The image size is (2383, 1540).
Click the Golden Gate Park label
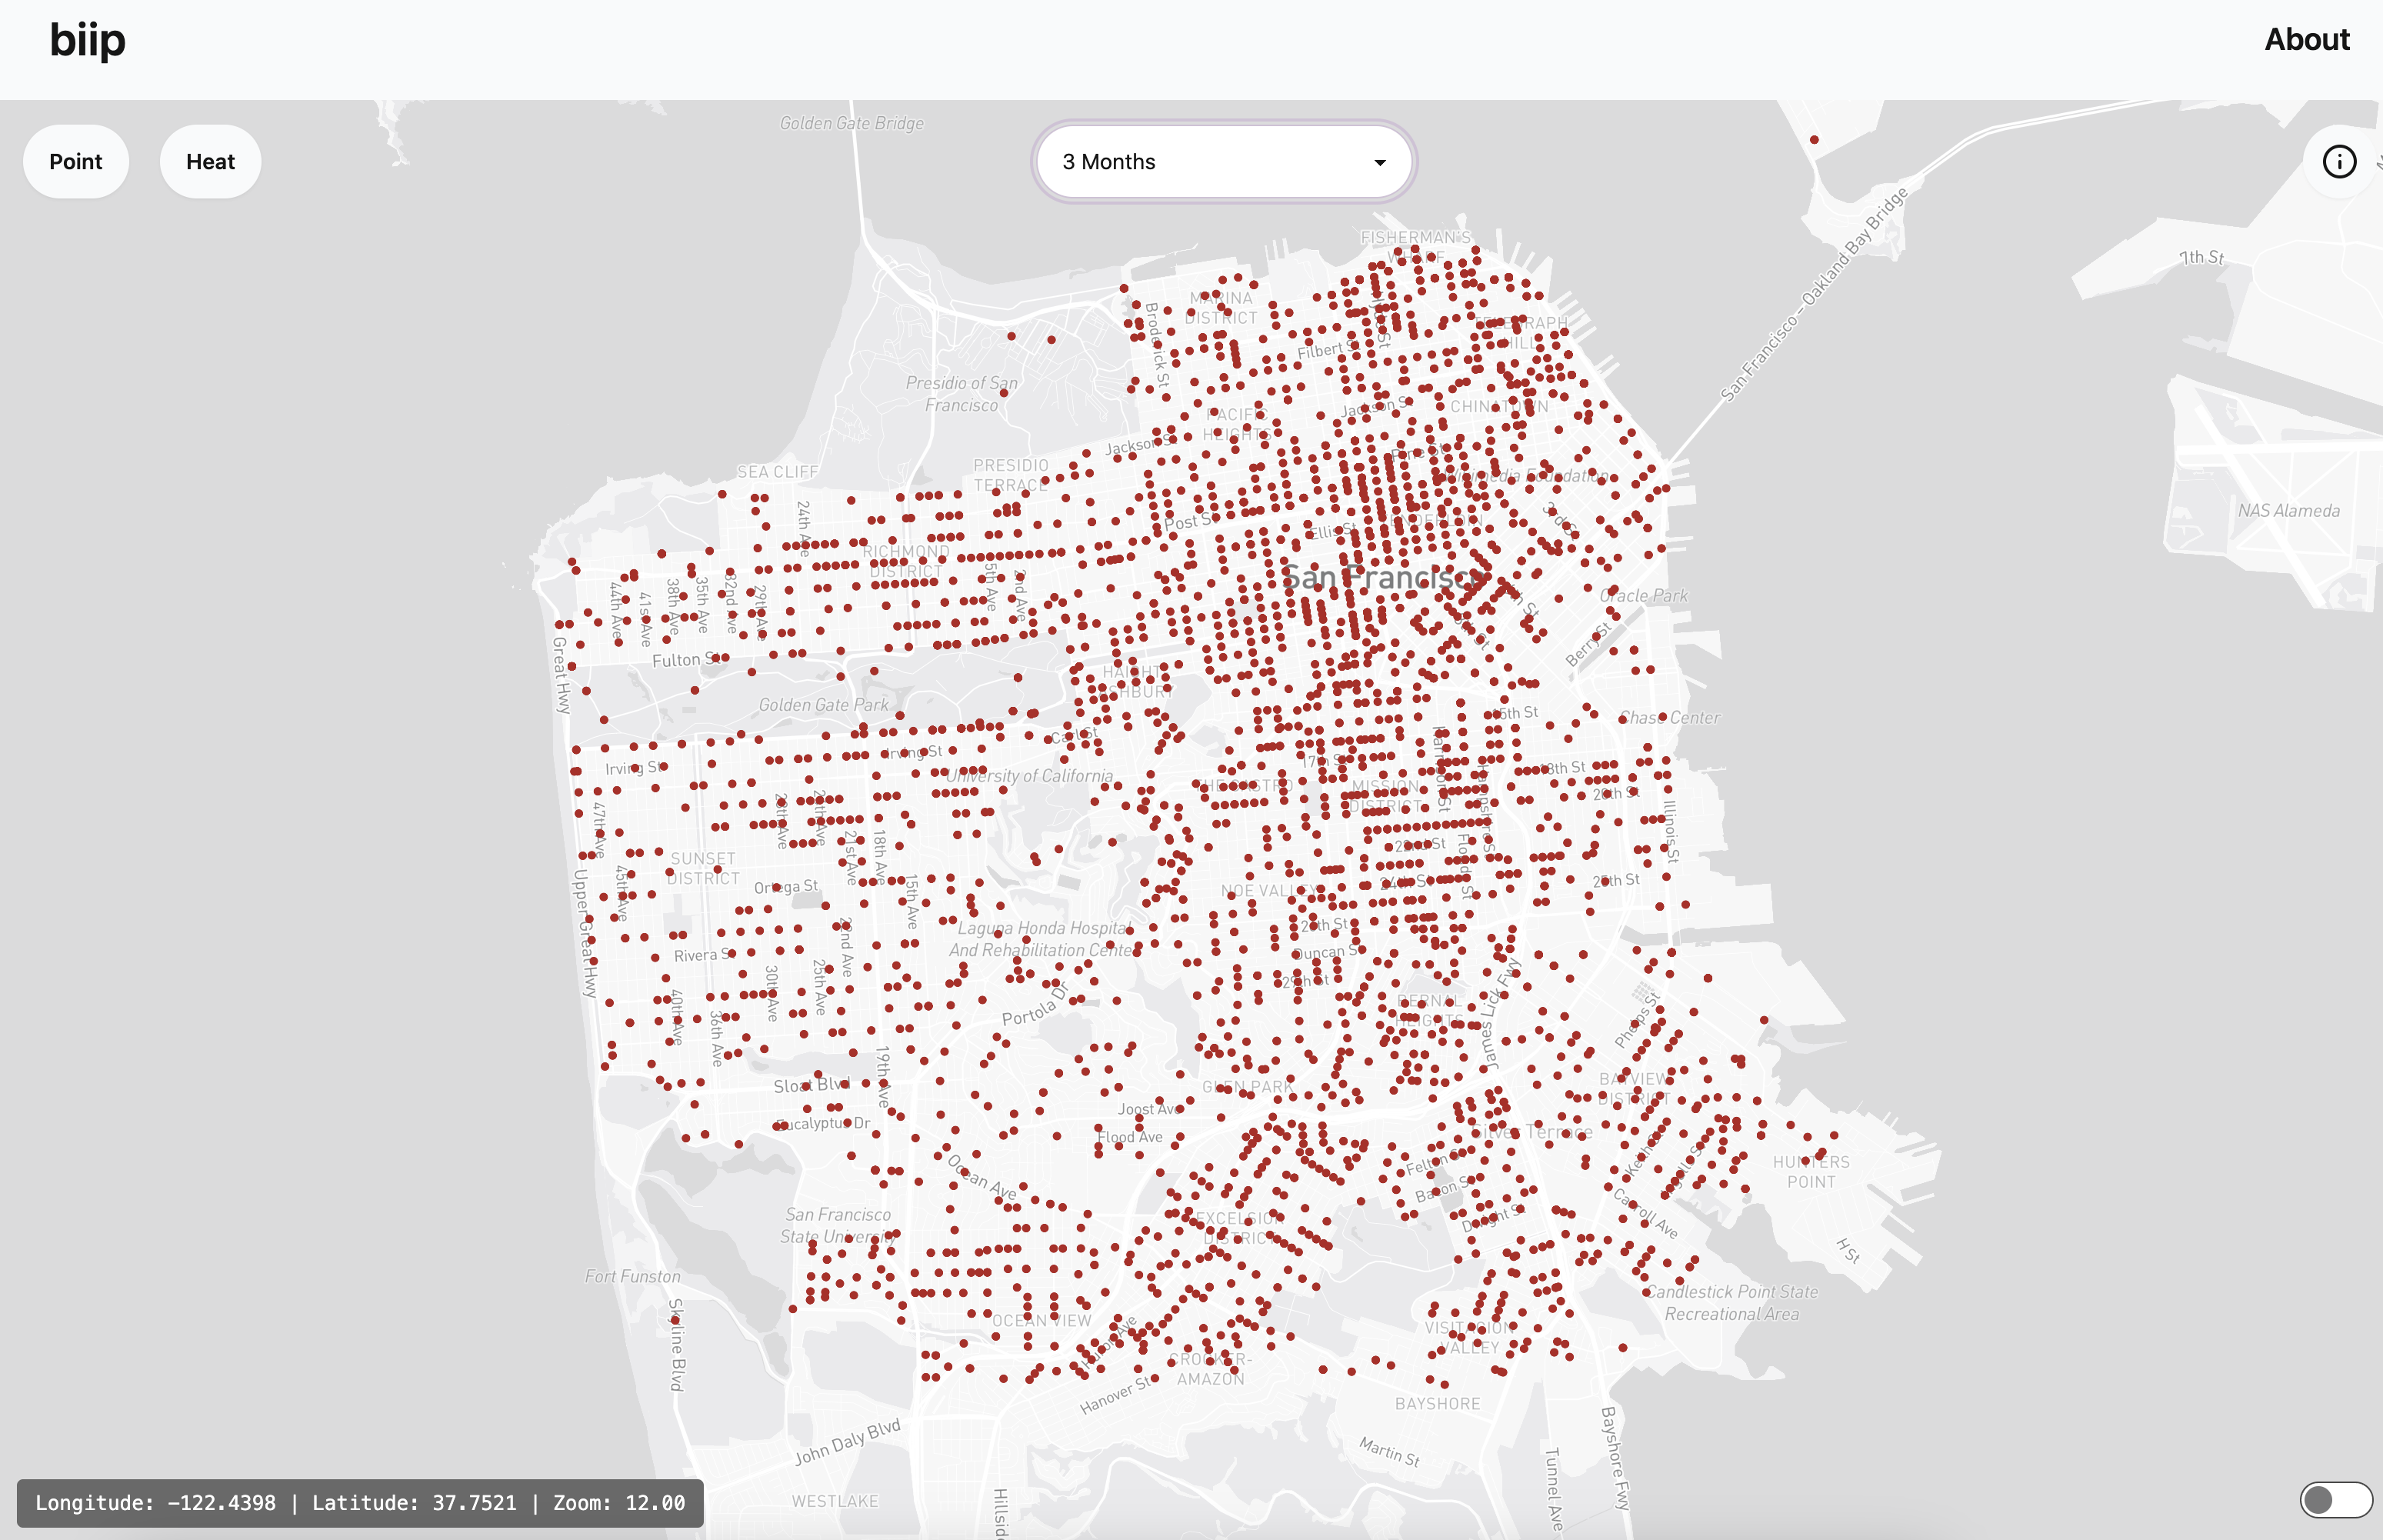click(x=823, y=705)
